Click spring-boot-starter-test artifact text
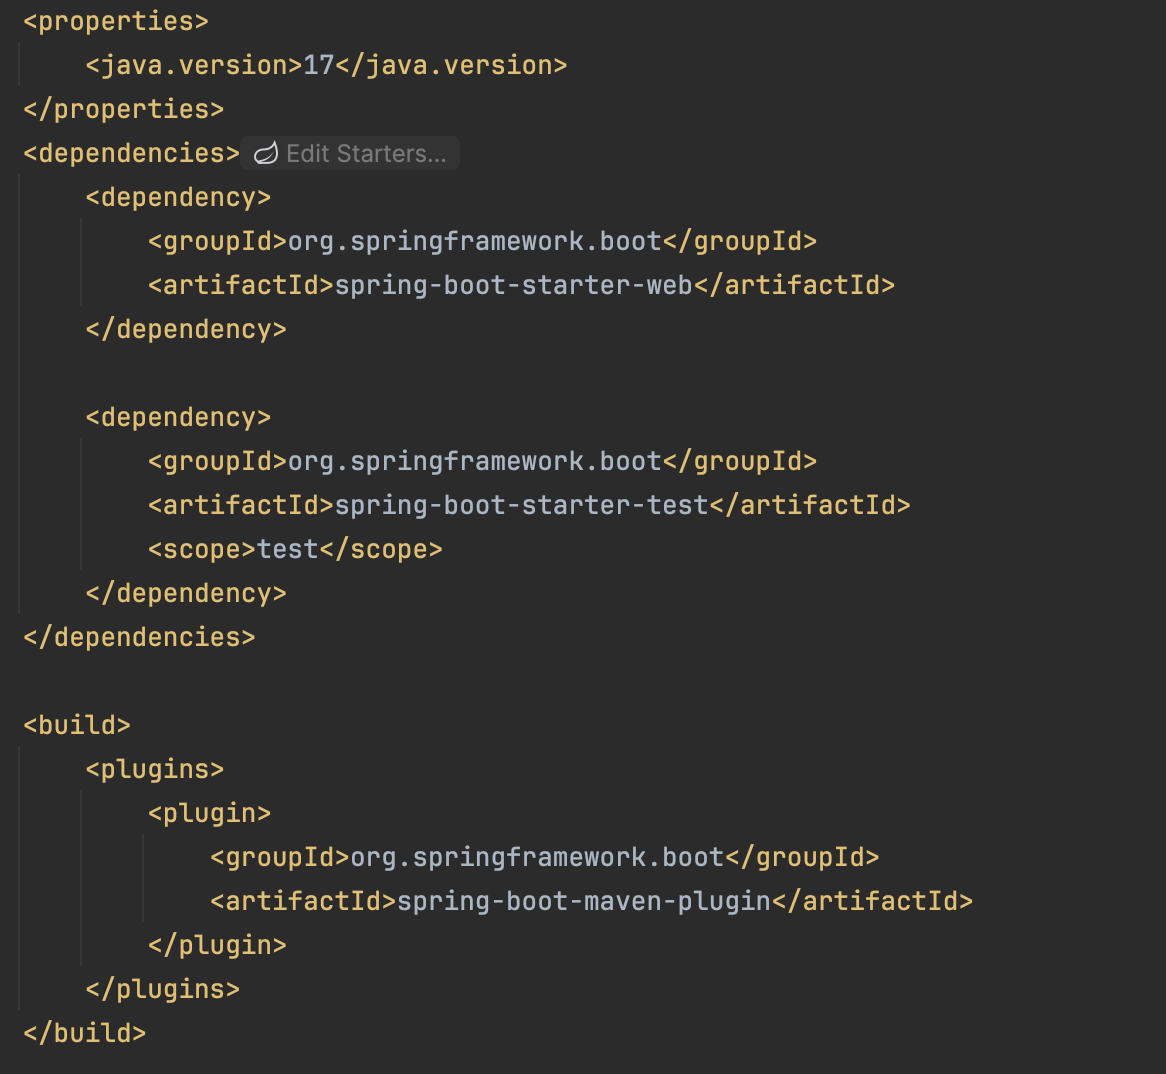This screenshot has width=1166, height=1074. (x=521, y=506)
